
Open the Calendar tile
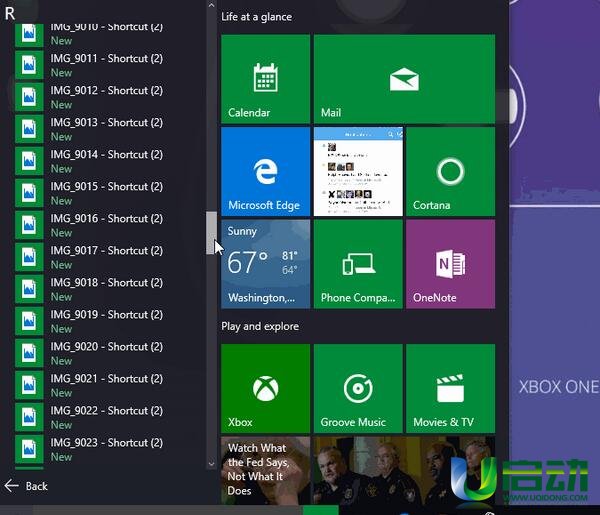pos(266,79)
